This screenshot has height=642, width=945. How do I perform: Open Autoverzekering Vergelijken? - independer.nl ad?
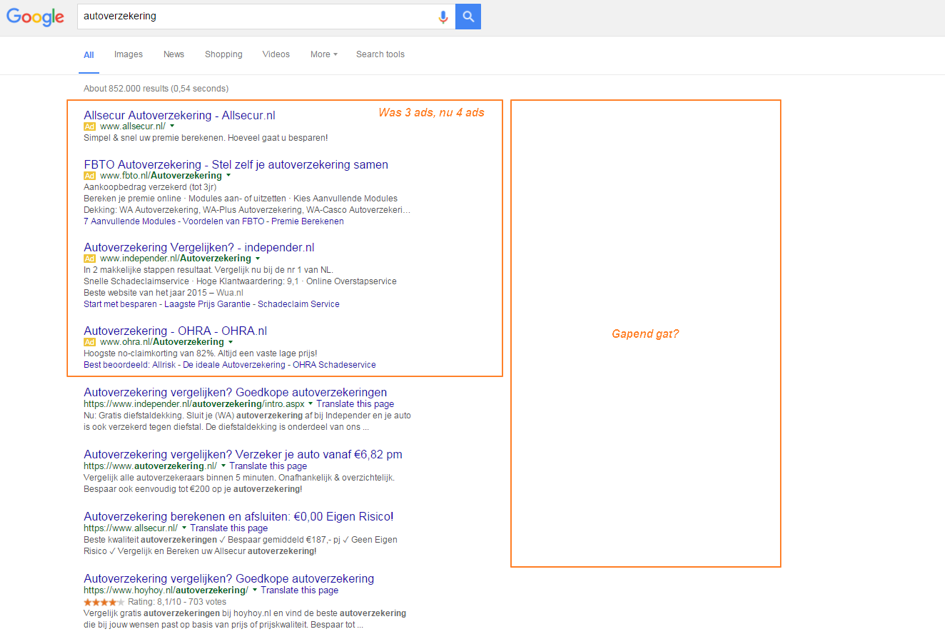[199, 247]
